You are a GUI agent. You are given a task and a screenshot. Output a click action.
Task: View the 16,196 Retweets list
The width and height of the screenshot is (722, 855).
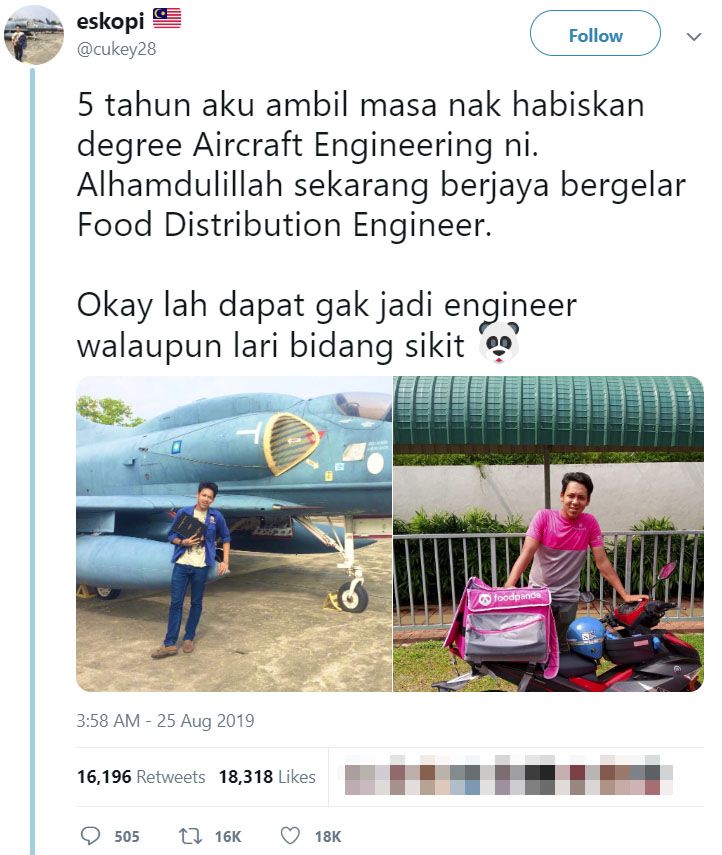tap(141, 776)
